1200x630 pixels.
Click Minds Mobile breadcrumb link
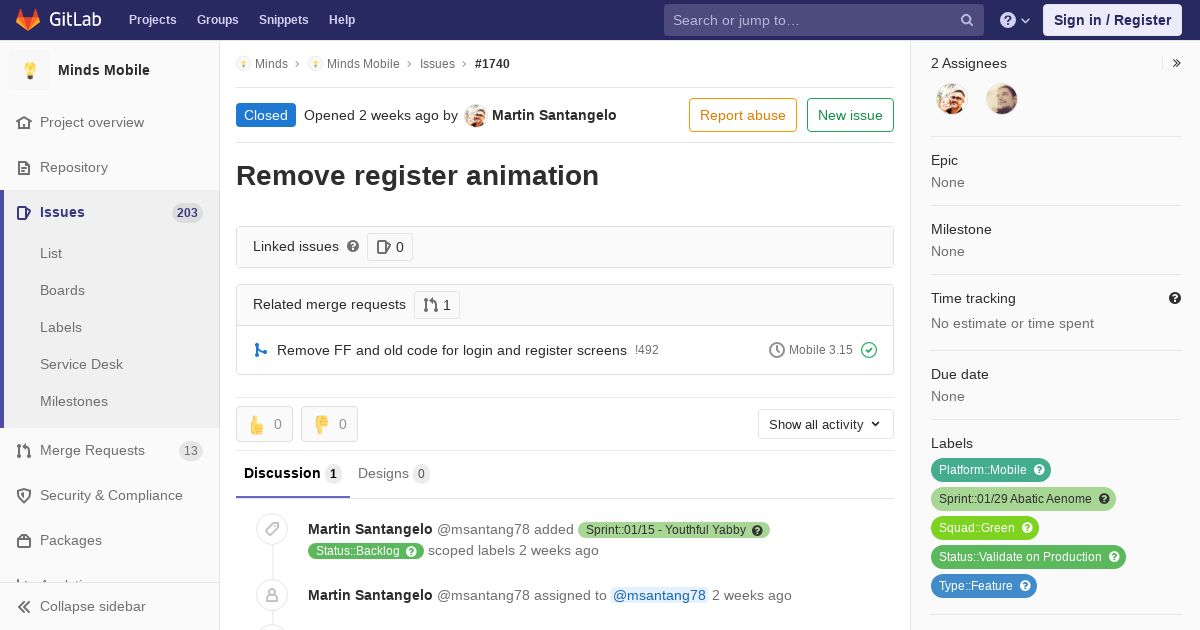(x=363, y=63)
